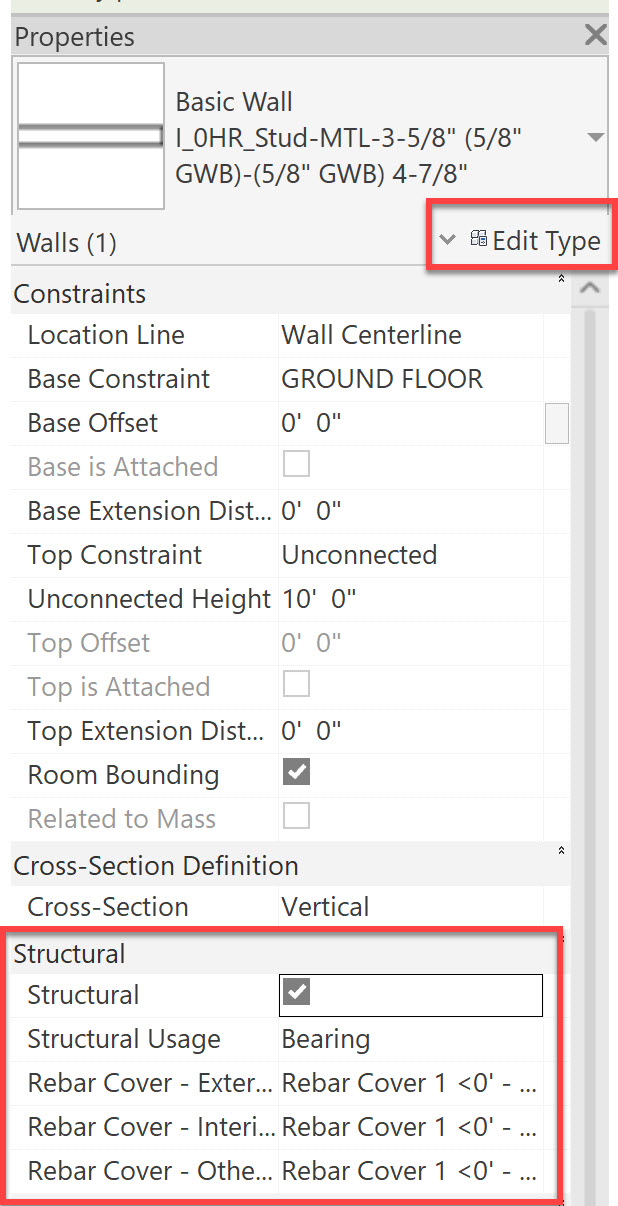Click the Top is Attached checkbox

pyautogui.click(x=297, y=684)
